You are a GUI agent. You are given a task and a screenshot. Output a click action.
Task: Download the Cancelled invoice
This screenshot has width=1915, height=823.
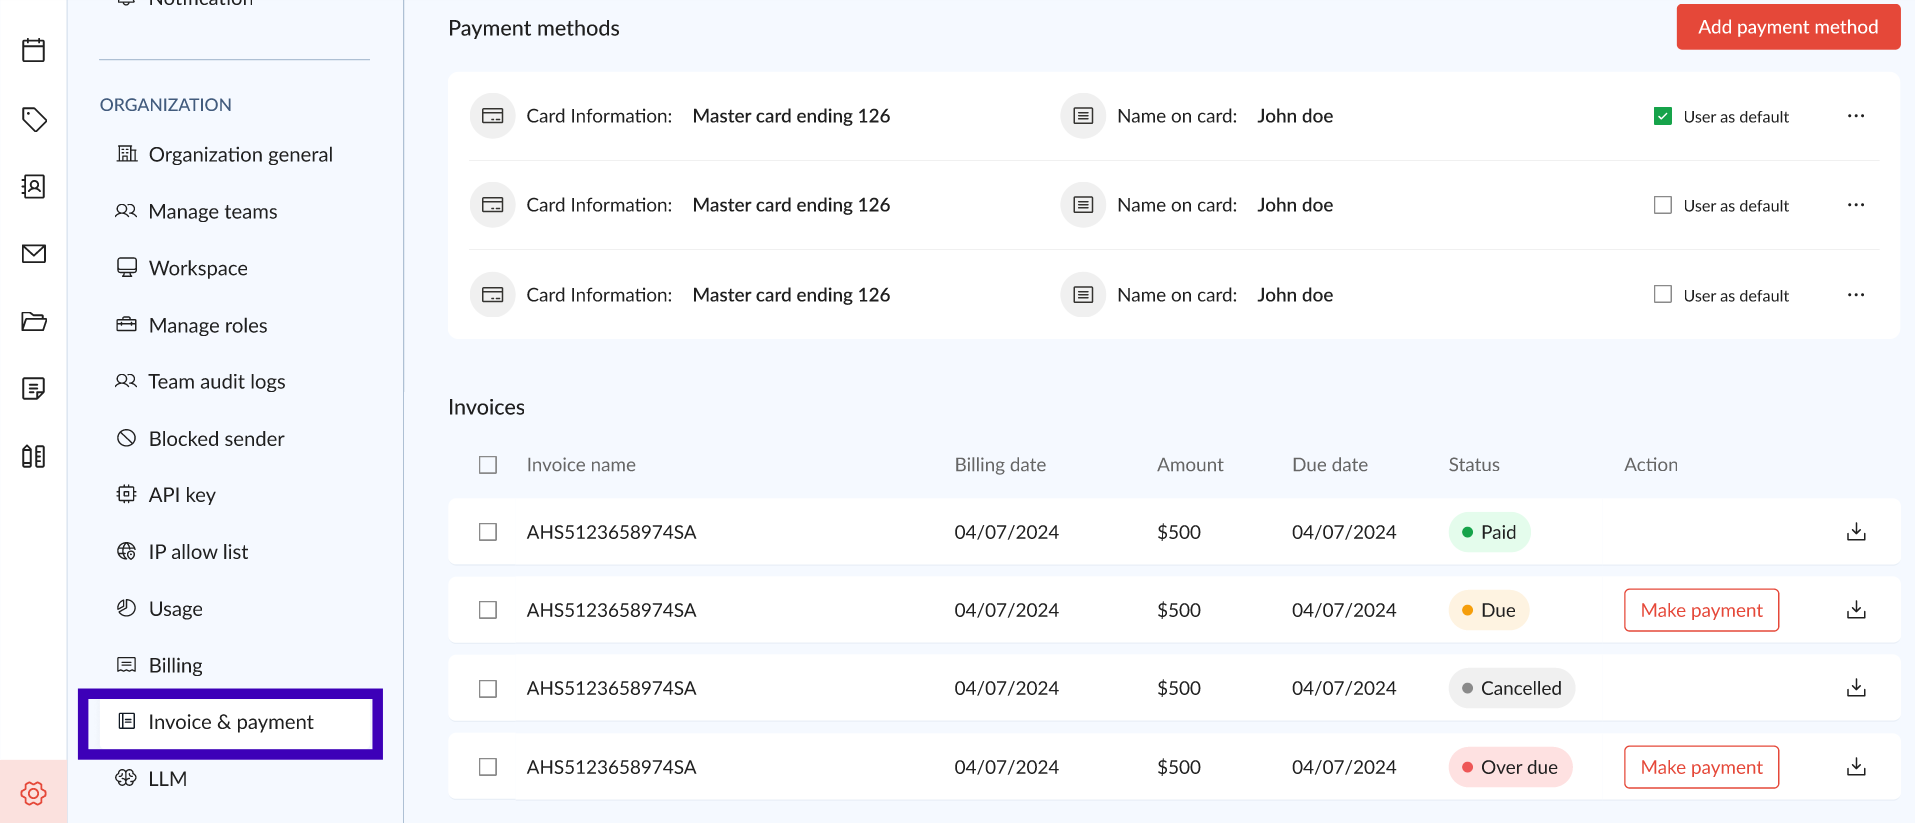pos(1856,688)
